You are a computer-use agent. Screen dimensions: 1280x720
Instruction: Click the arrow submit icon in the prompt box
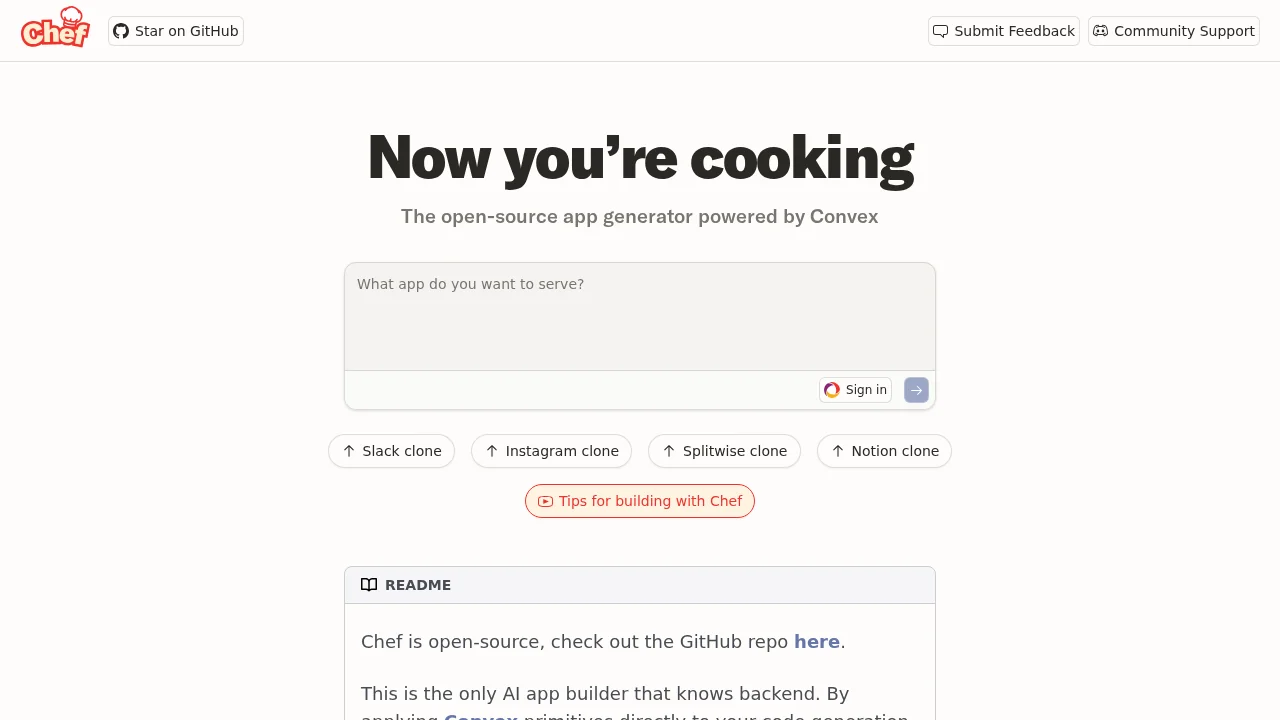(915, 390)
